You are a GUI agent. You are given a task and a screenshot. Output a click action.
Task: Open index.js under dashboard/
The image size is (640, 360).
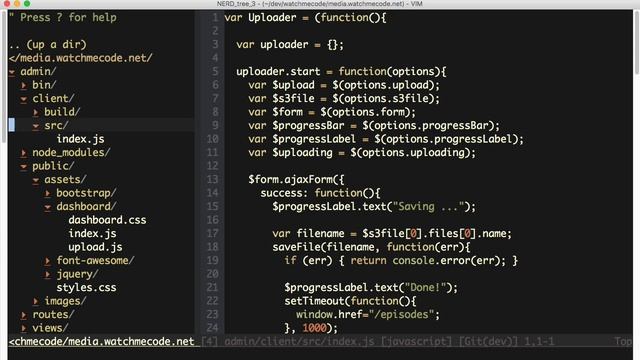(x=92, y=233)
